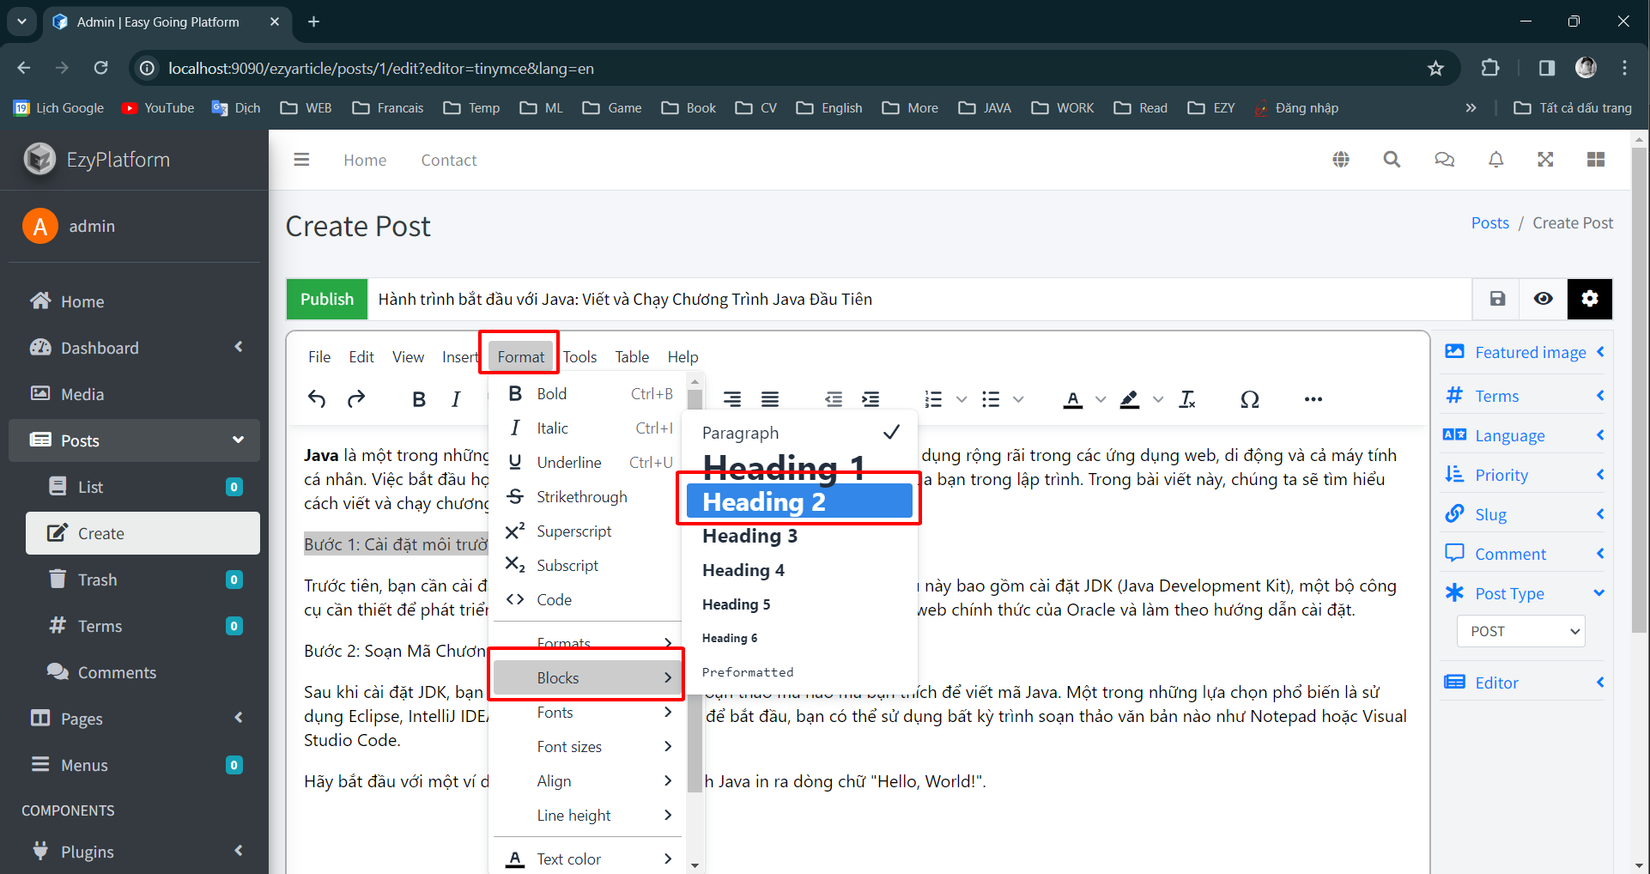Insert a numbered list

(933, 399)
